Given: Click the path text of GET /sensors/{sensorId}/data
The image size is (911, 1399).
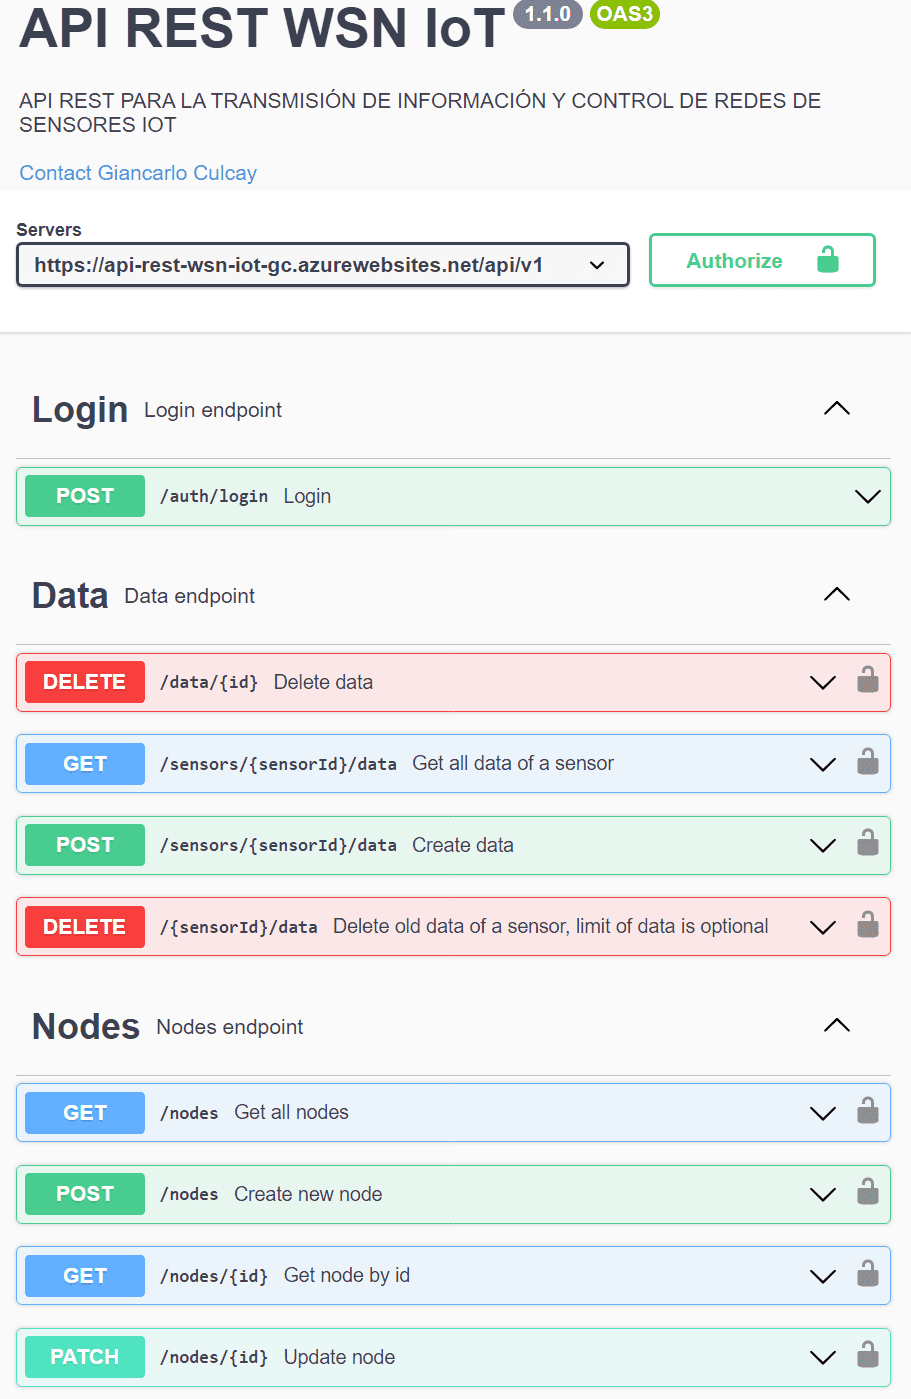Looking at the screenshot, I should [278, 764].
